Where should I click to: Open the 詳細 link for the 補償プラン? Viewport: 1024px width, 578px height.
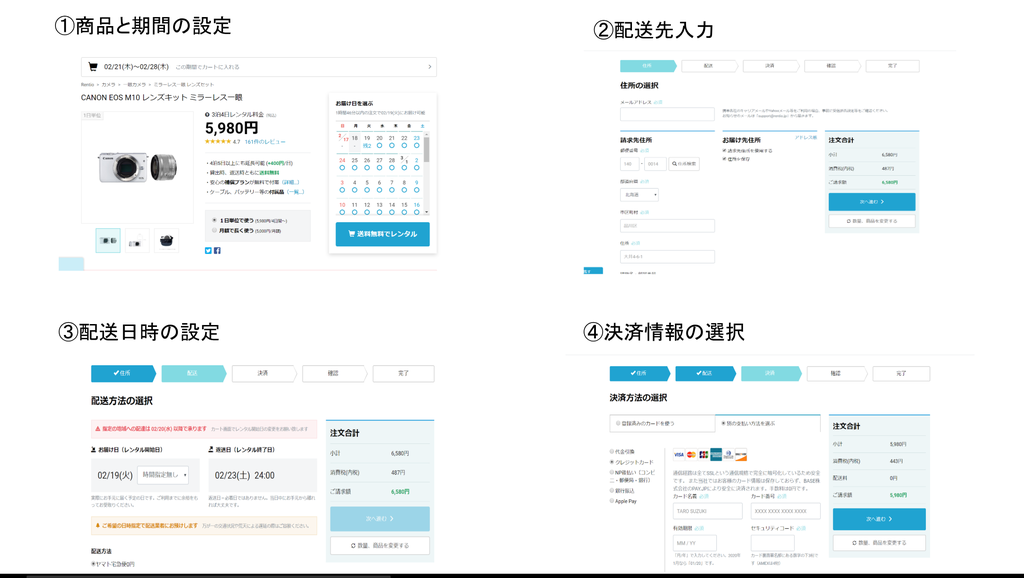tap(291, 182)
